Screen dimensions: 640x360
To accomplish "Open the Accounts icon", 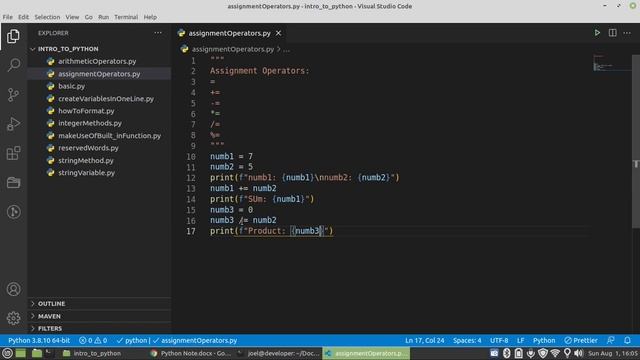I will point(13,289).
